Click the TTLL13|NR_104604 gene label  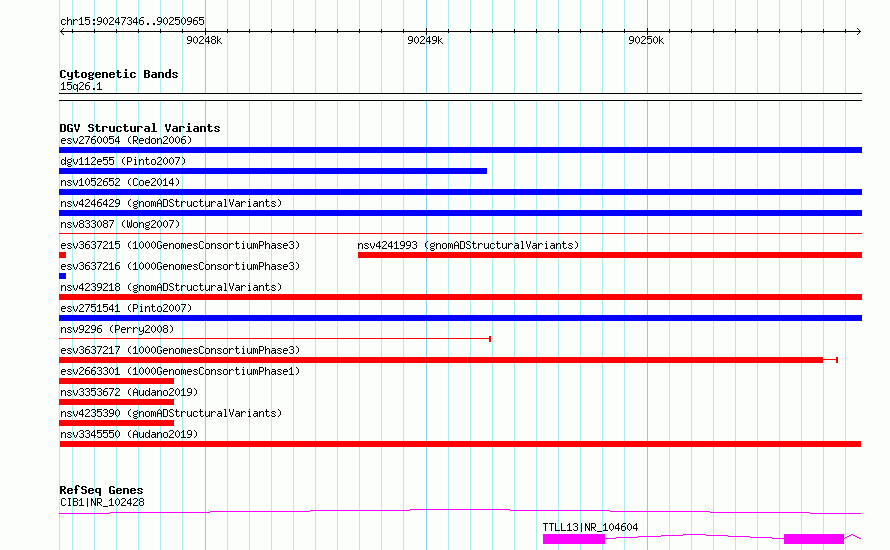[590, 527]
